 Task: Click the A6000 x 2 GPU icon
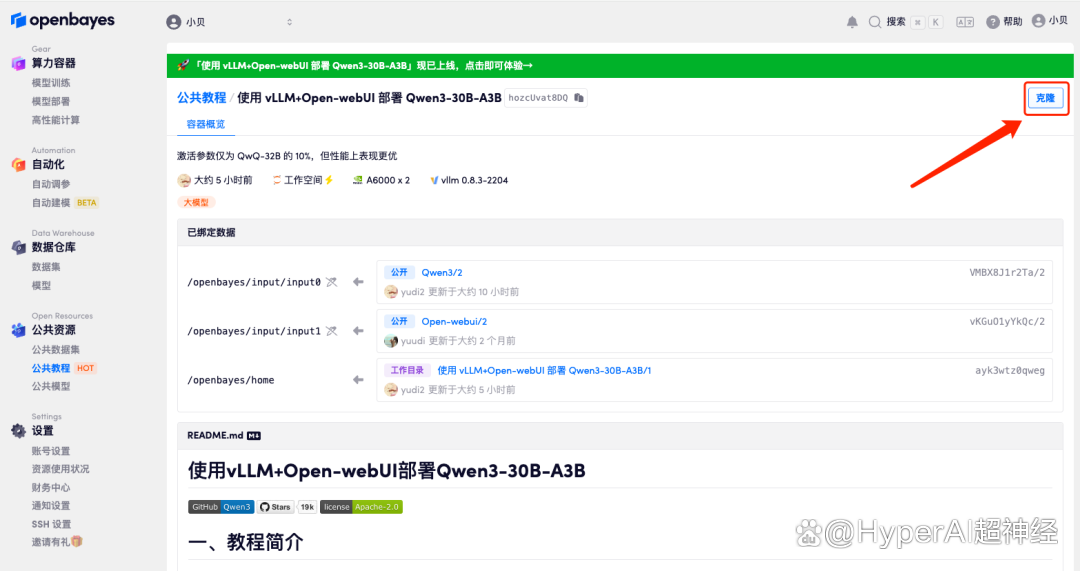pyautogui.click(x=357, y=180)
